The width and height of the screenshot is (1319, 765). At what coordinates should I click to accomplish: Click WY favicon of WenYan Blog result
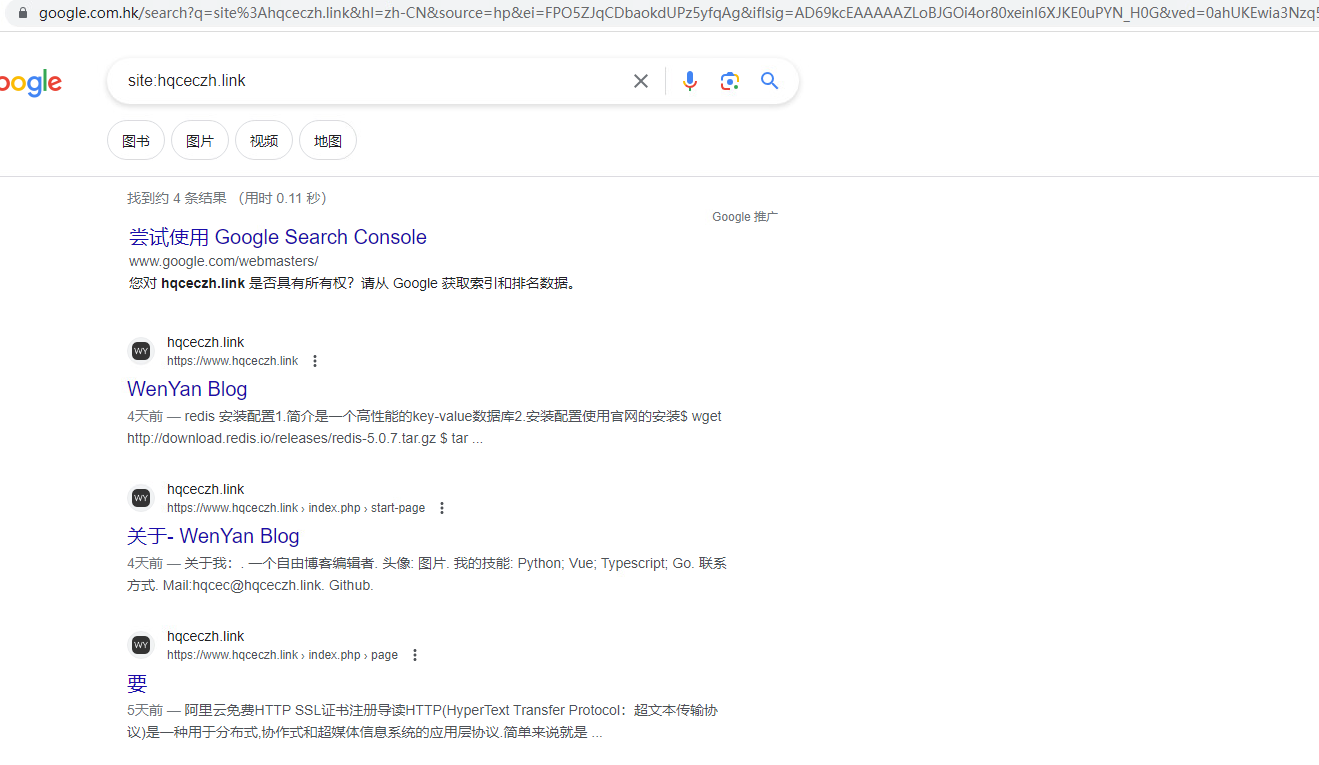pos(141,351)
